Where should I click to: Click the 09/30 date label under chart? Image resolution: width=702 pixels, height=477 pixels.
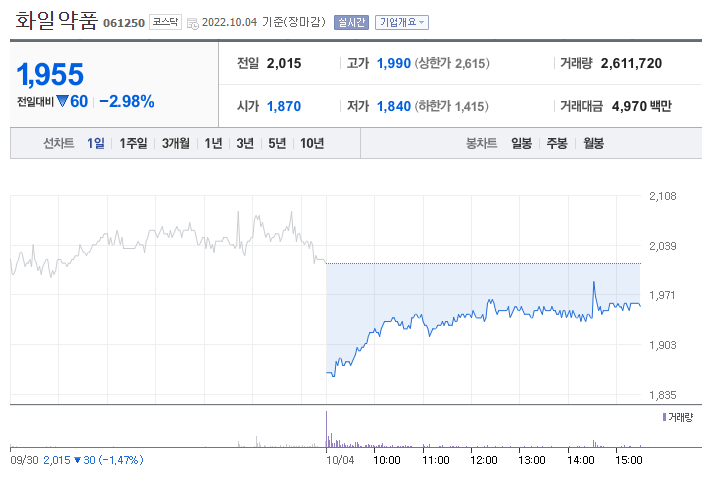(24, 460)
